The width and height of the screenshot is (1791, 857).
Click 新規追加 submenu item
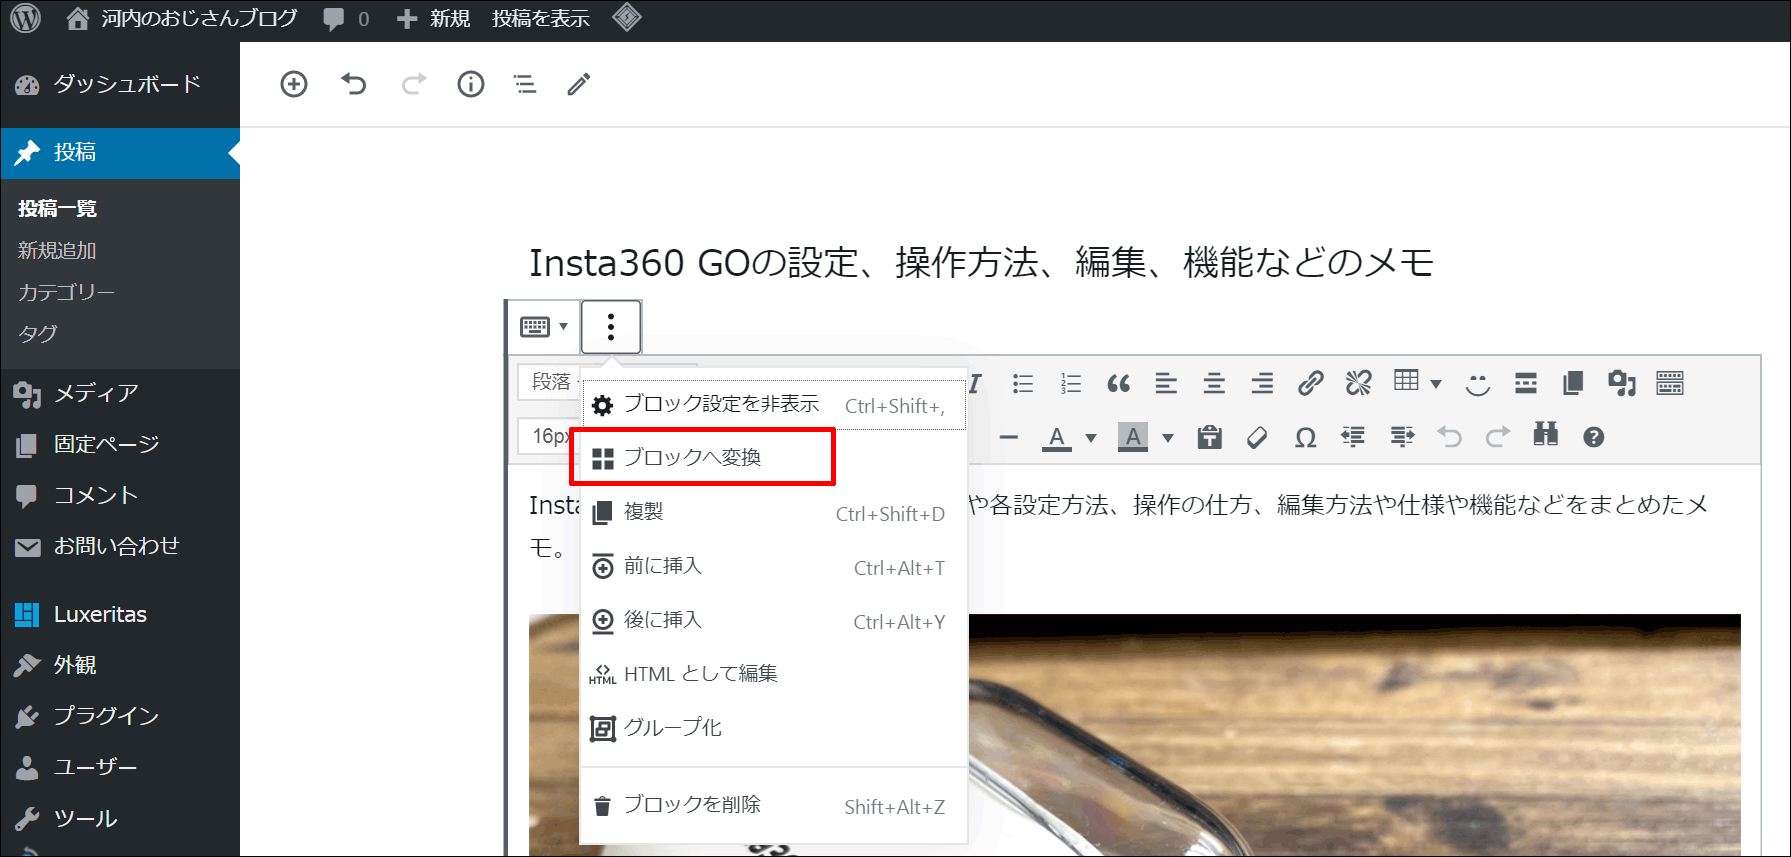[57, 250]
